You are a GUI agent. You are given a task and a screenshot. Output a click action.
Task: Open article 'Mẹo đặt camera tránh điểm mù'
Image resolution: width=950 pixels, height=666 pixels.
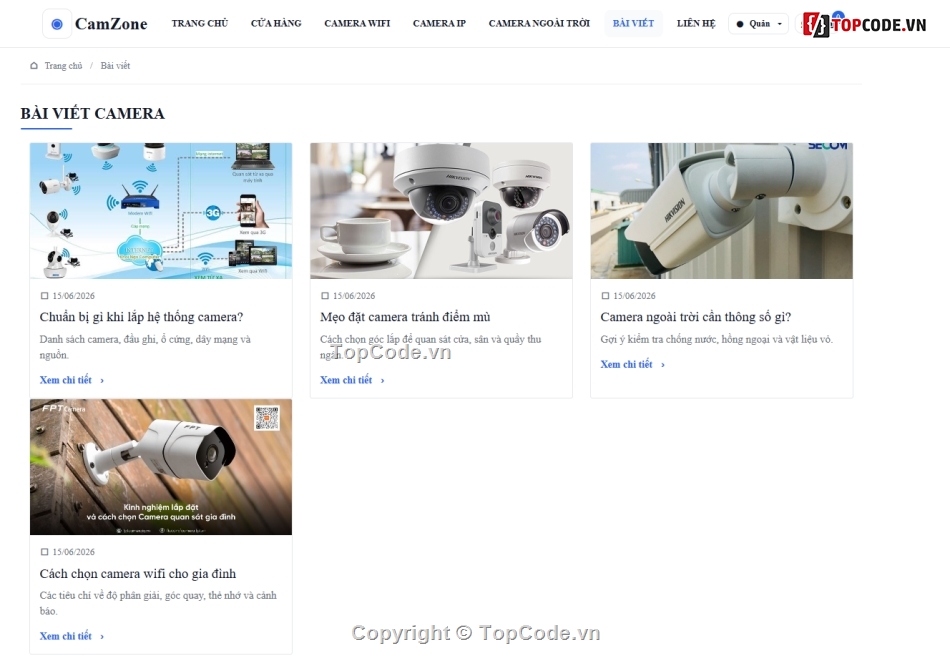pos(405,317)
